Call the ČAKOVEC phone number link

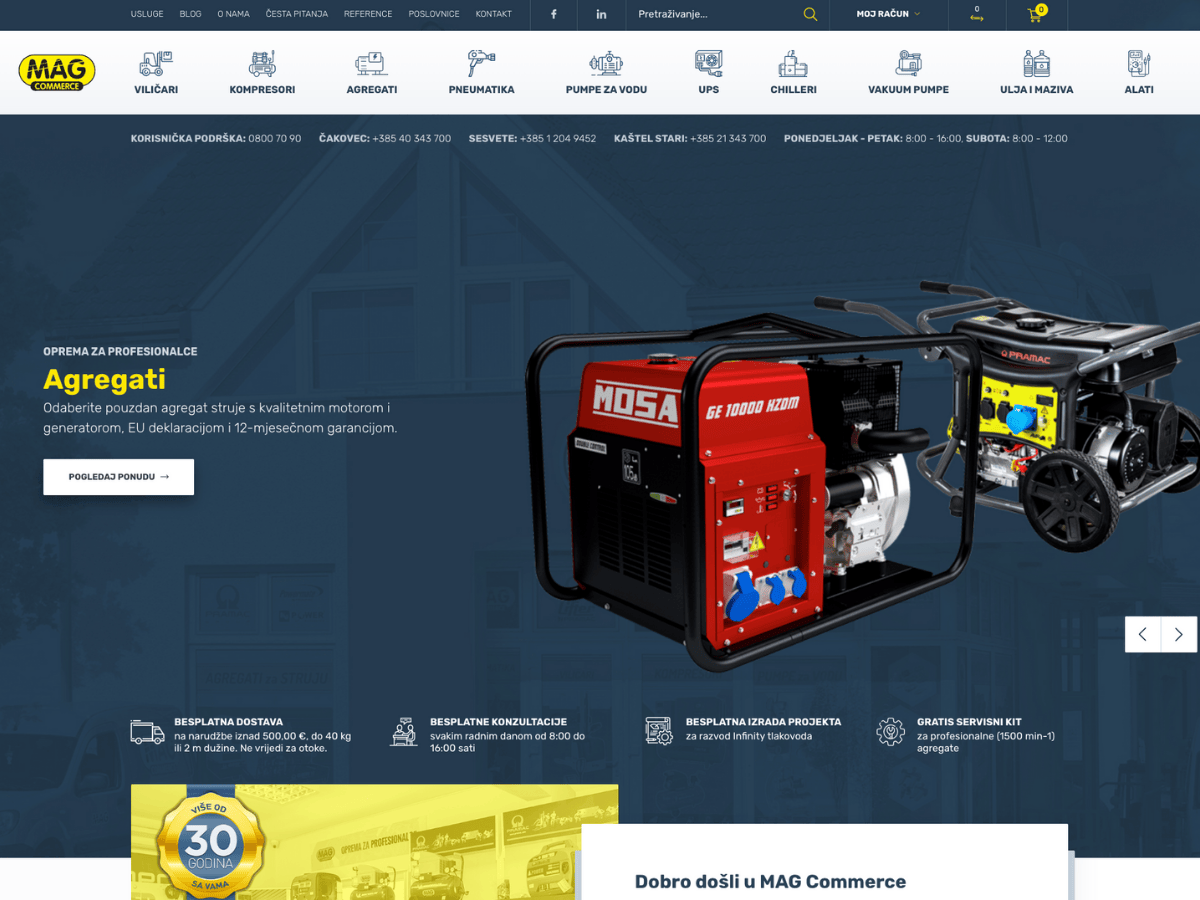pos(413,138)
